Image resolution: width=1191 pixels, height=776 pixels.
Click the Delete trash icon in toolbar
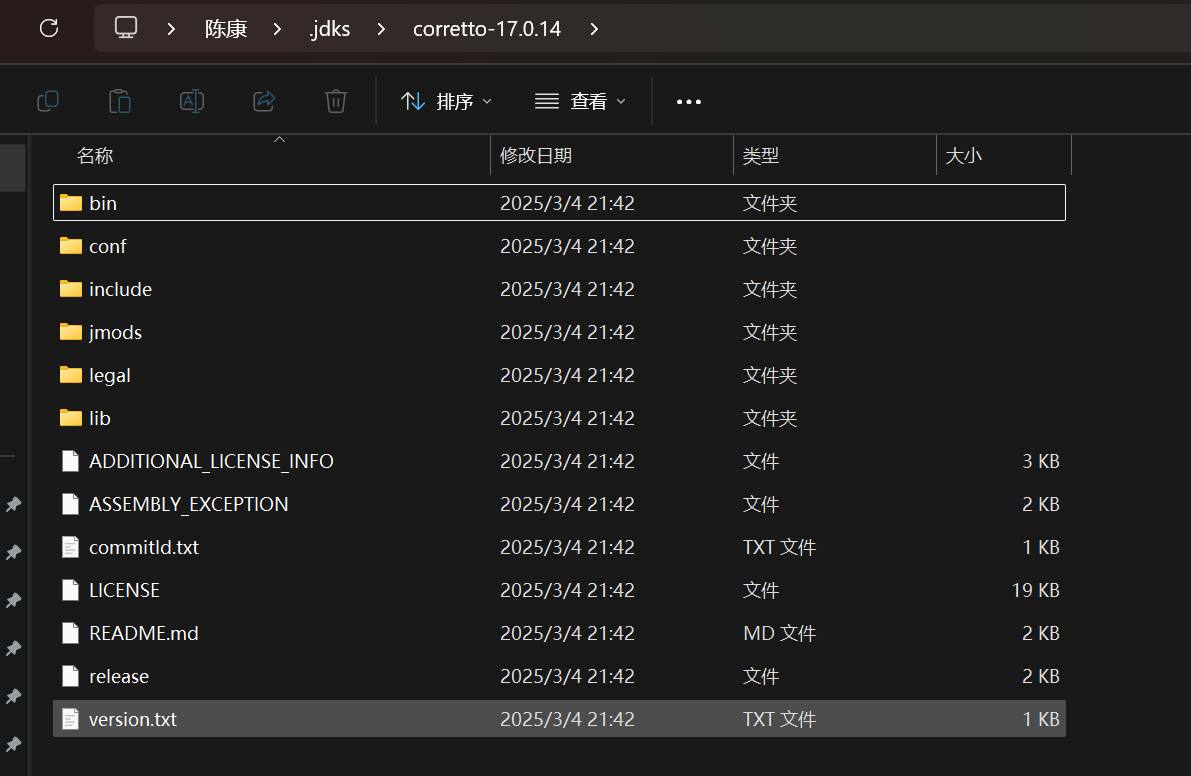point(336,101)
